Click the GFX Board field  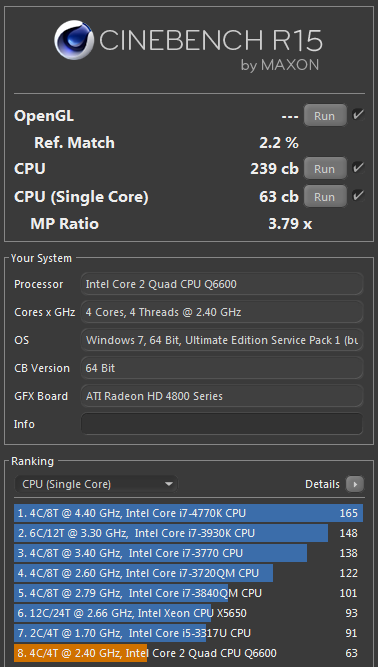tap(222, 396)
